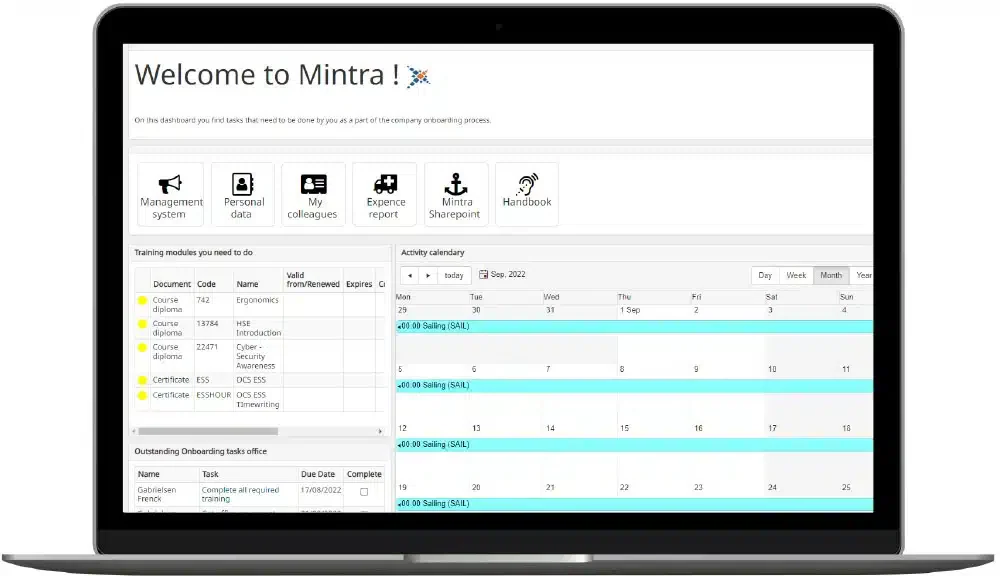
Task: Click course code 13784
Action: pos(207,323)
